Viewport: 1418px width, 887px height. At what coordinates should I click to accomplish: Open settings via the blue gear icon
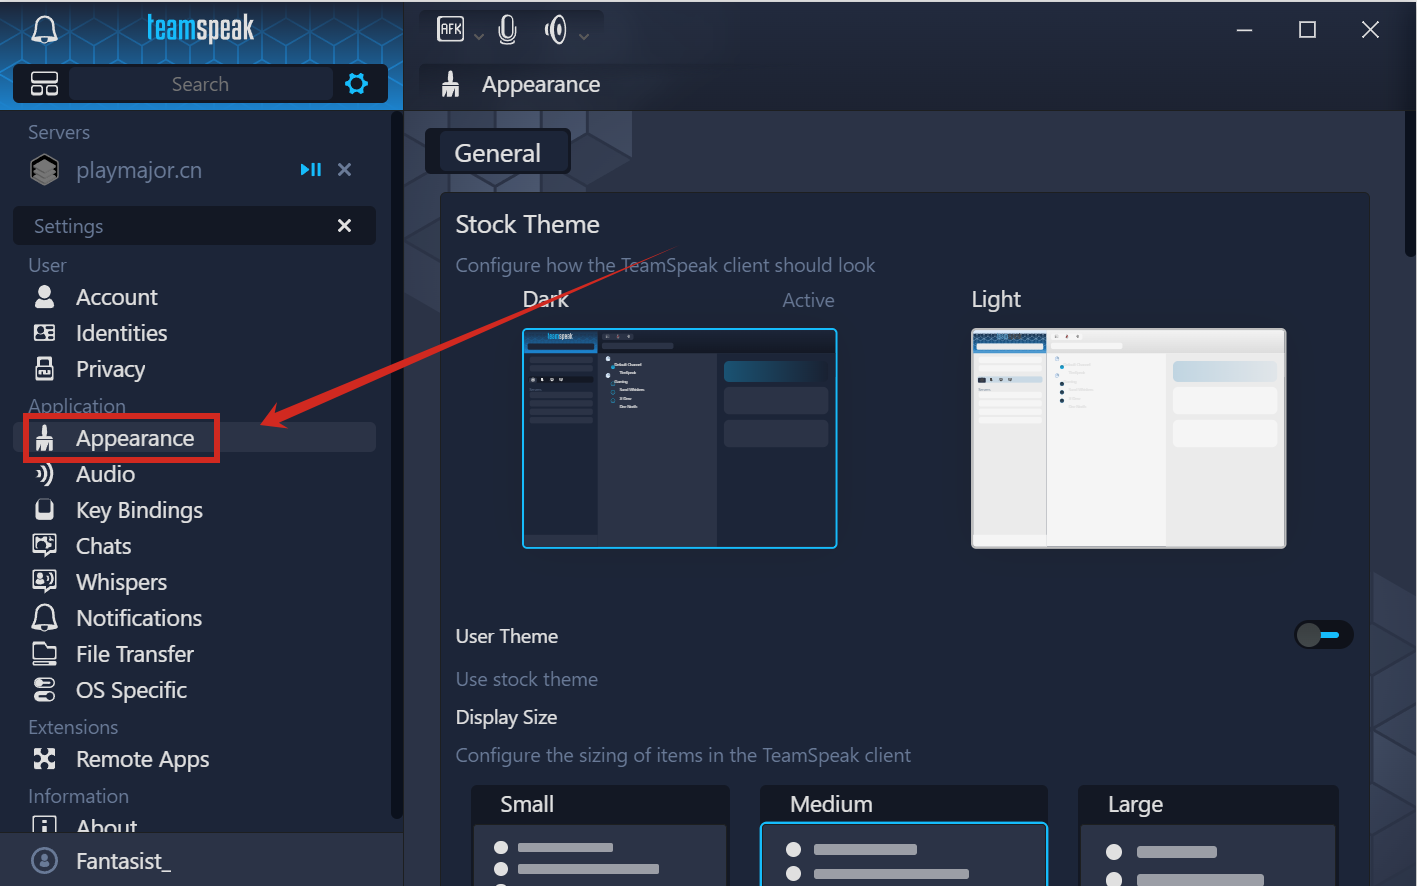356,84
